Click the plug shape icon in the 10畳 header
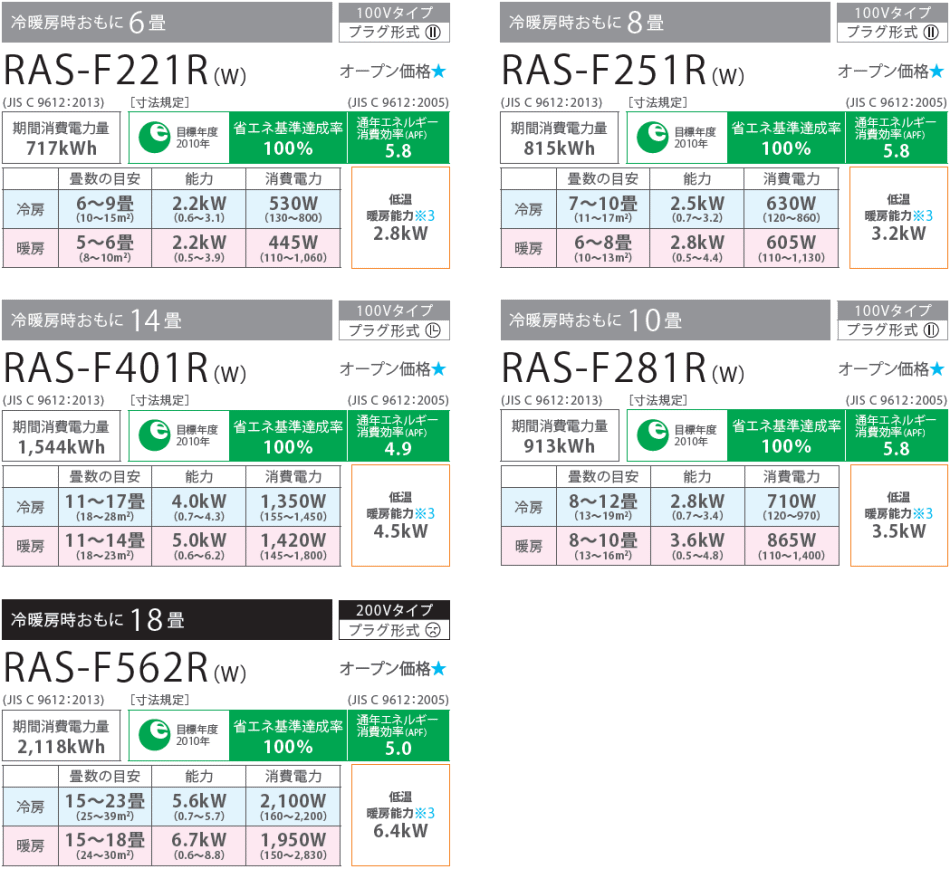The width and height of the screenshot is (950, 869). click(931, 330)
